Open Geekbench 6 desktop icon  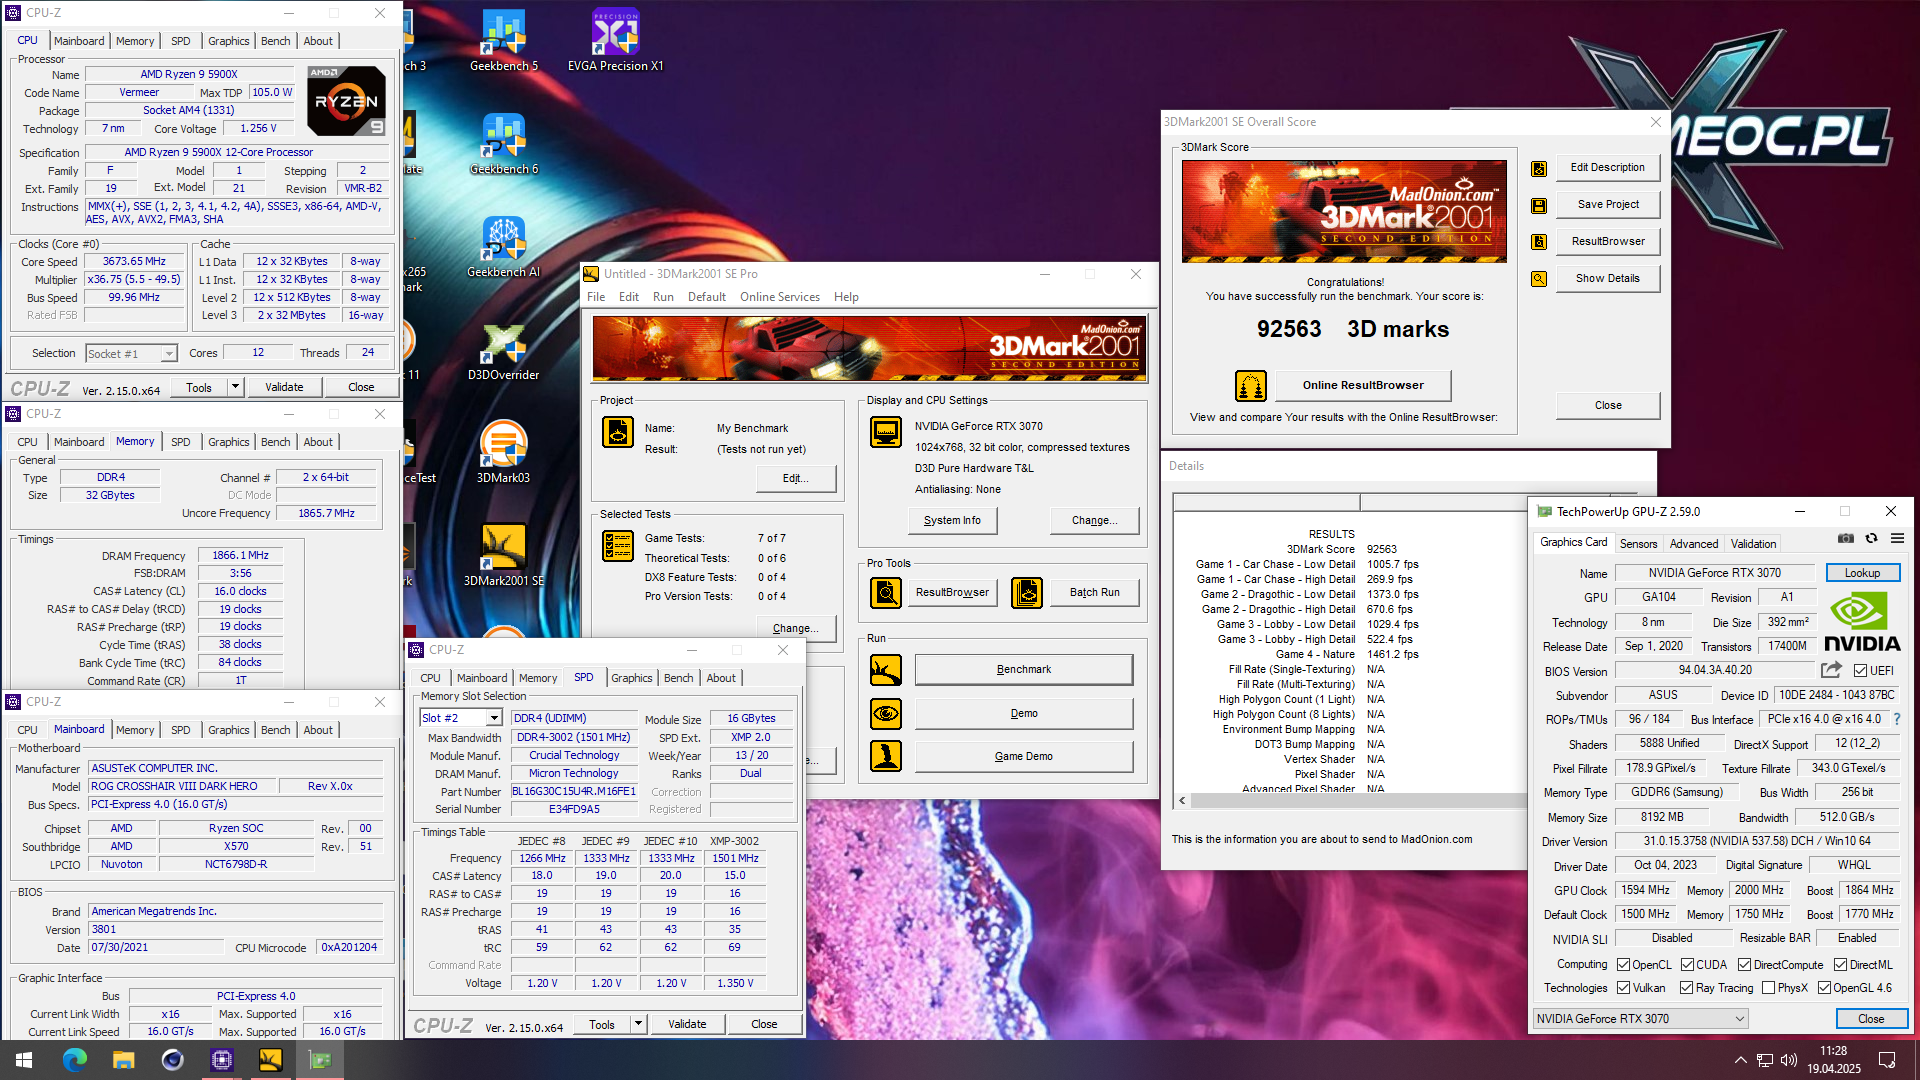pos(504,144)
